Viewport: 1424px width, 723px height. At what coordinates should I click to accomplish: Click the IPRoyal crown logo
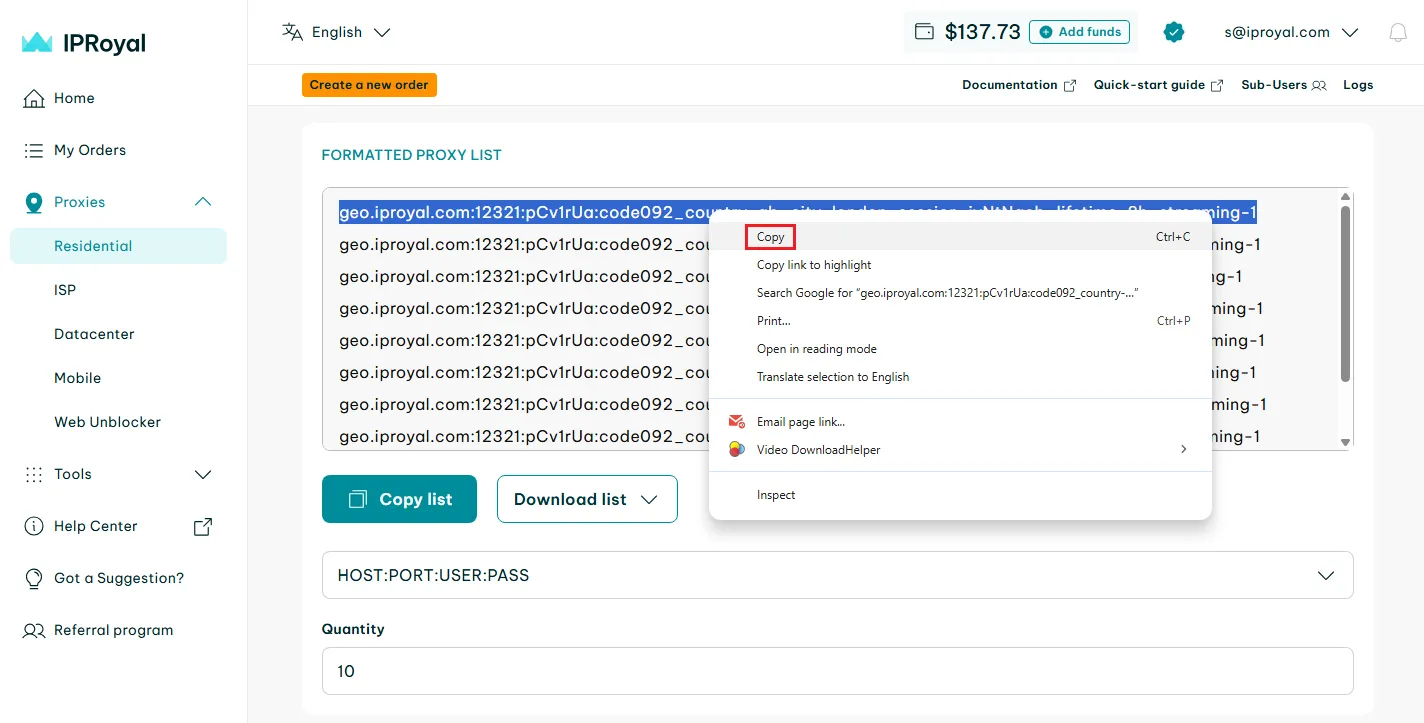click(37, 43)
